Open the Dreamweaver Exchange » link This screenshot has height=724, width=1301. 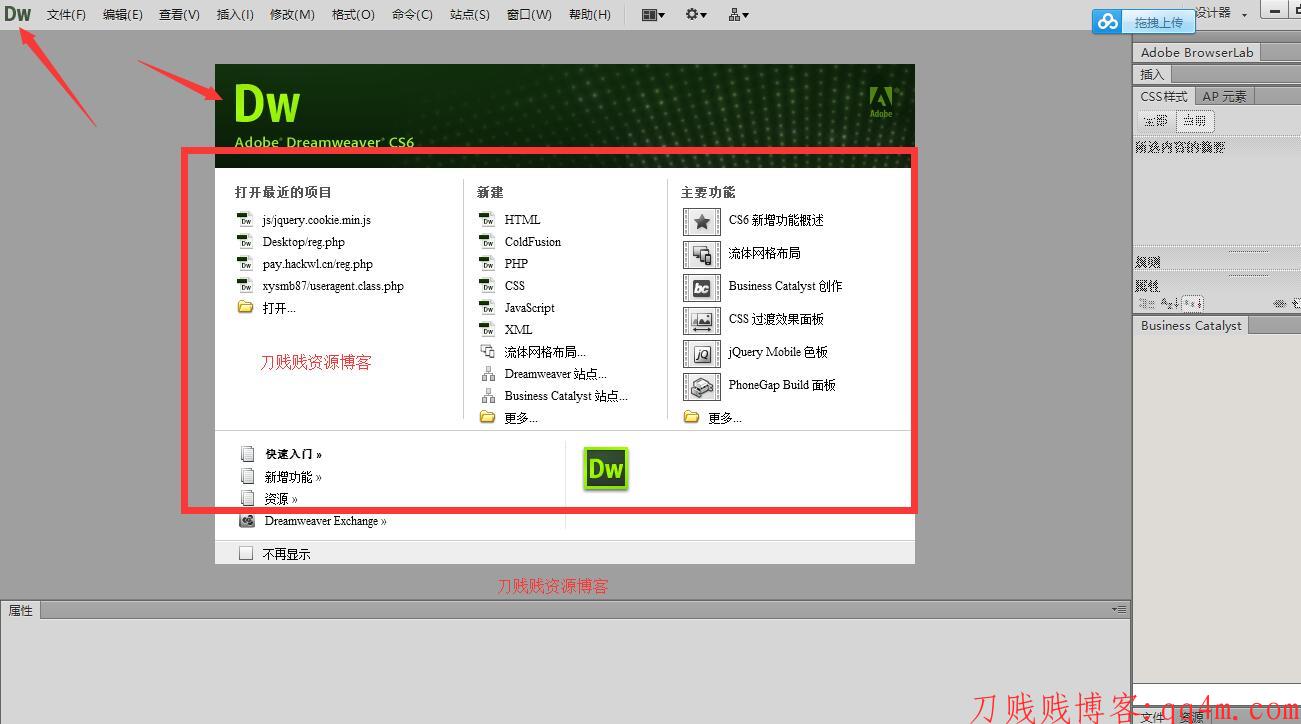pos(325,521)
